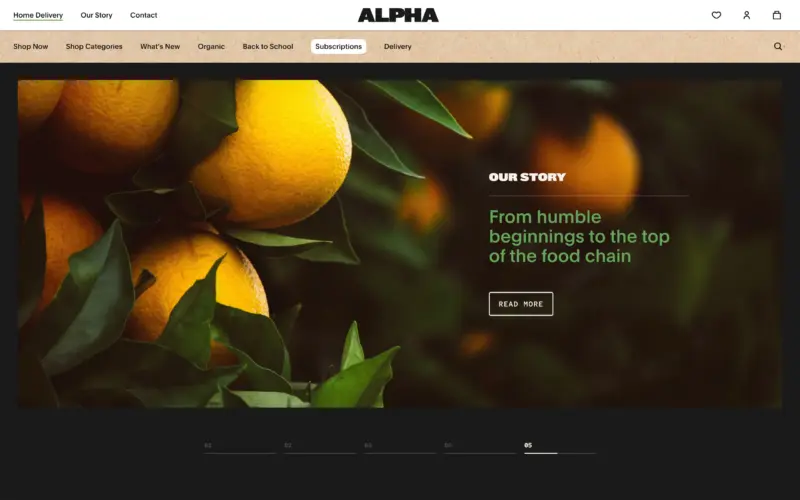Open the Contact page link

pyautogui.click(x=143, y=15)
